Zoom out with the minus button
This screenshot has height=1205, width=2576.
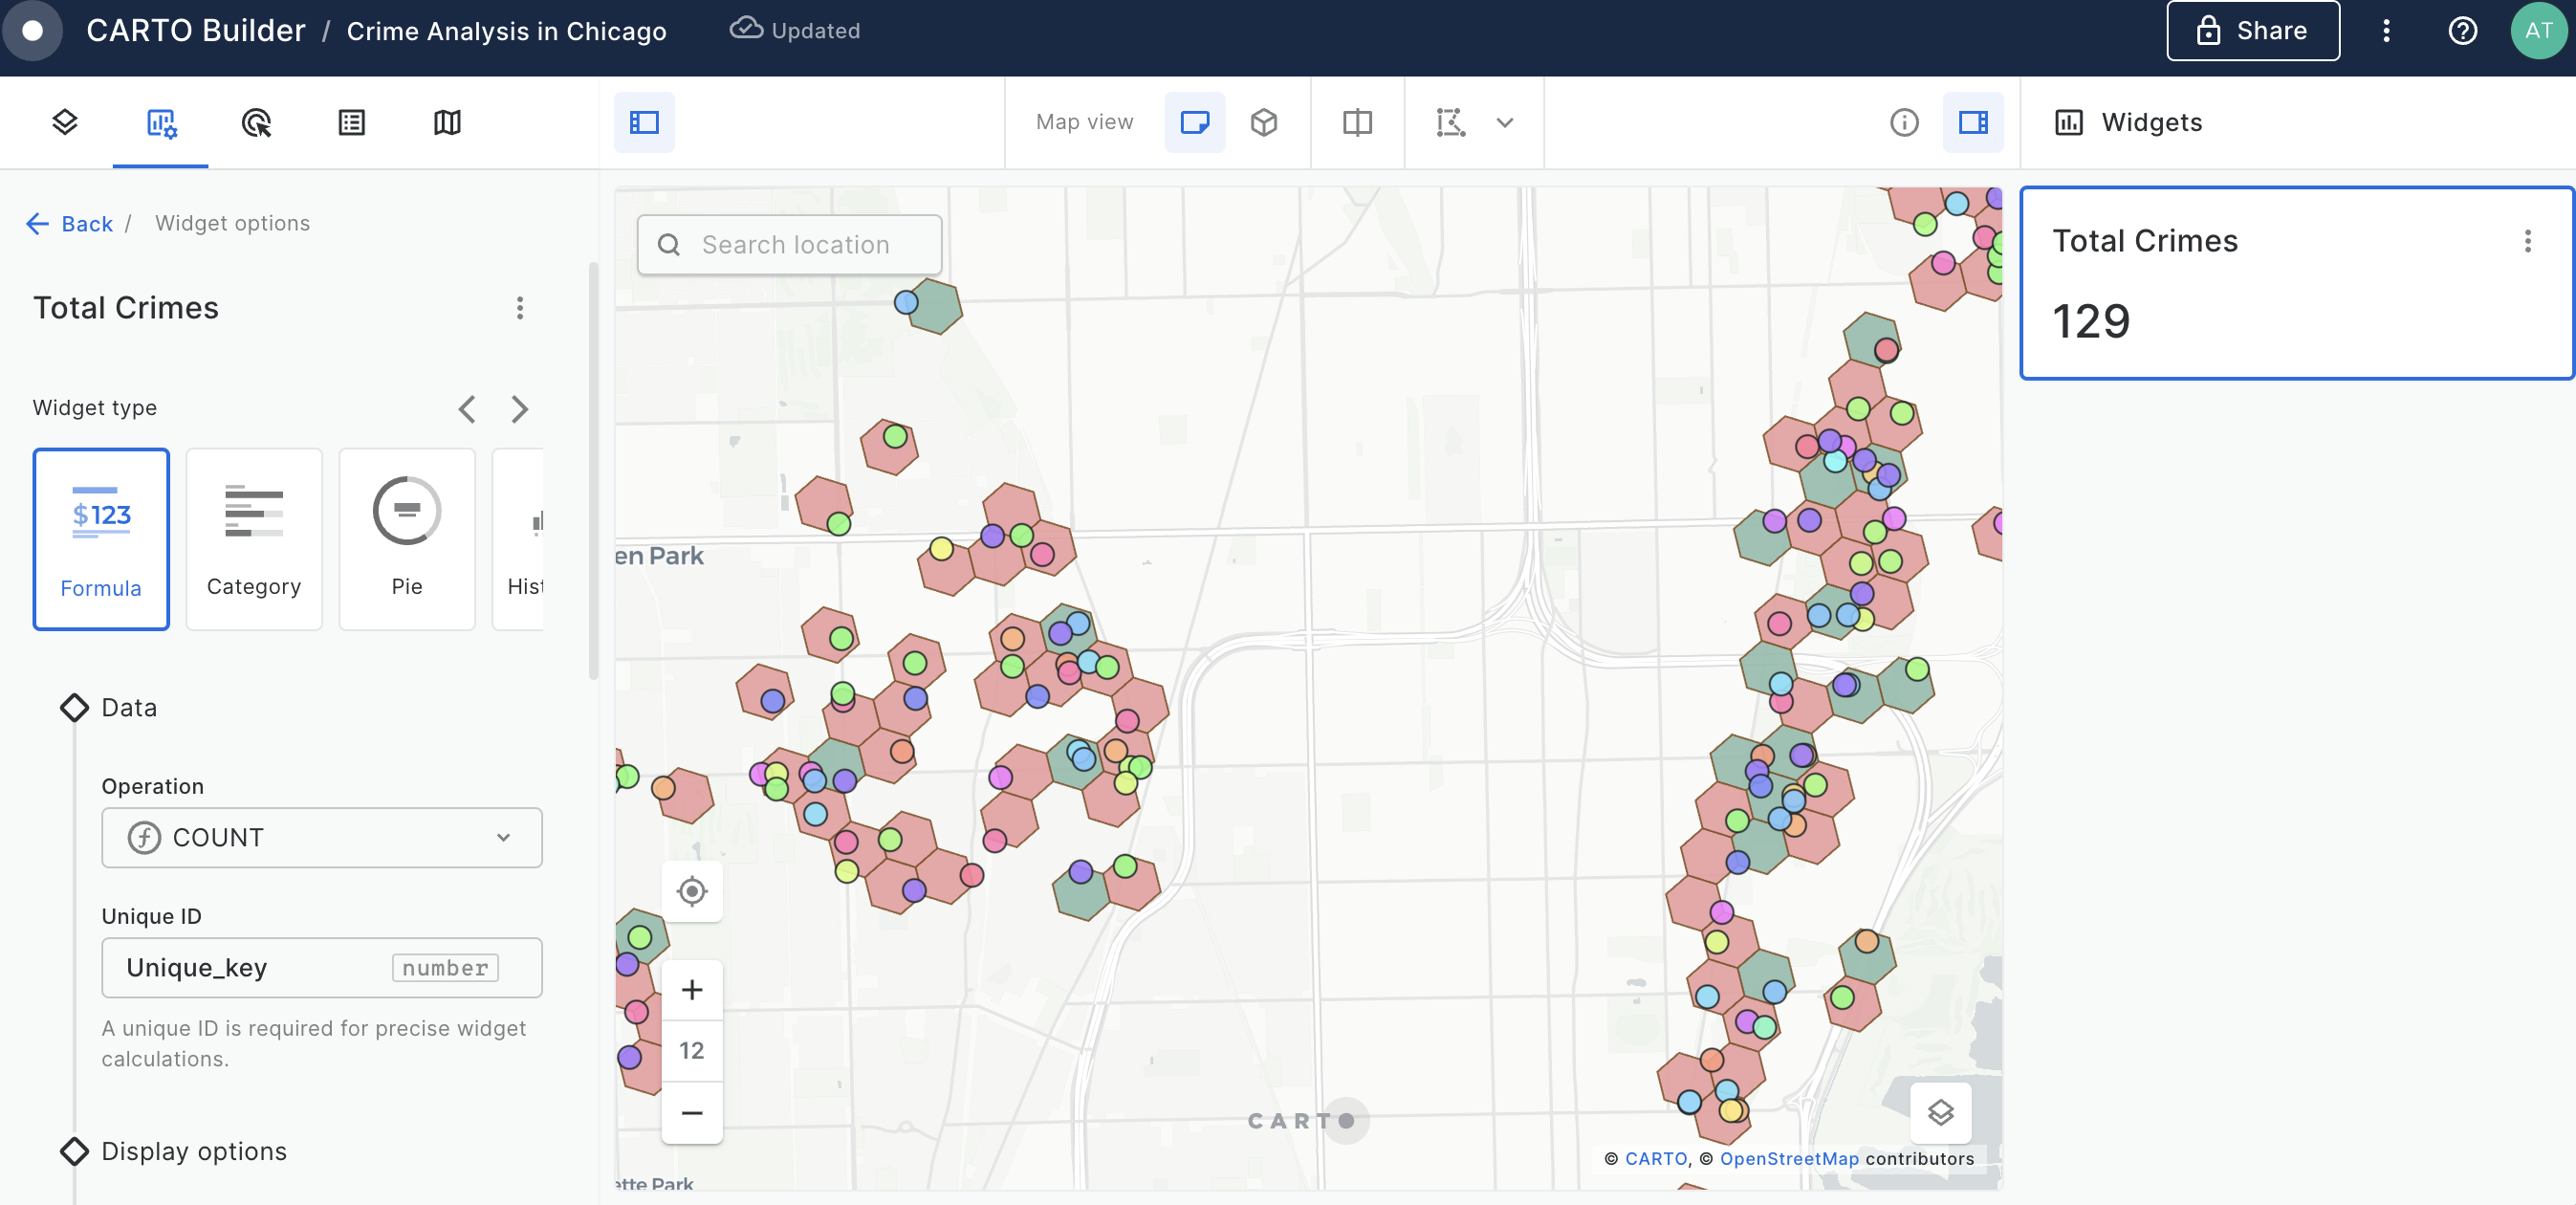click(x=692, y=1112)
